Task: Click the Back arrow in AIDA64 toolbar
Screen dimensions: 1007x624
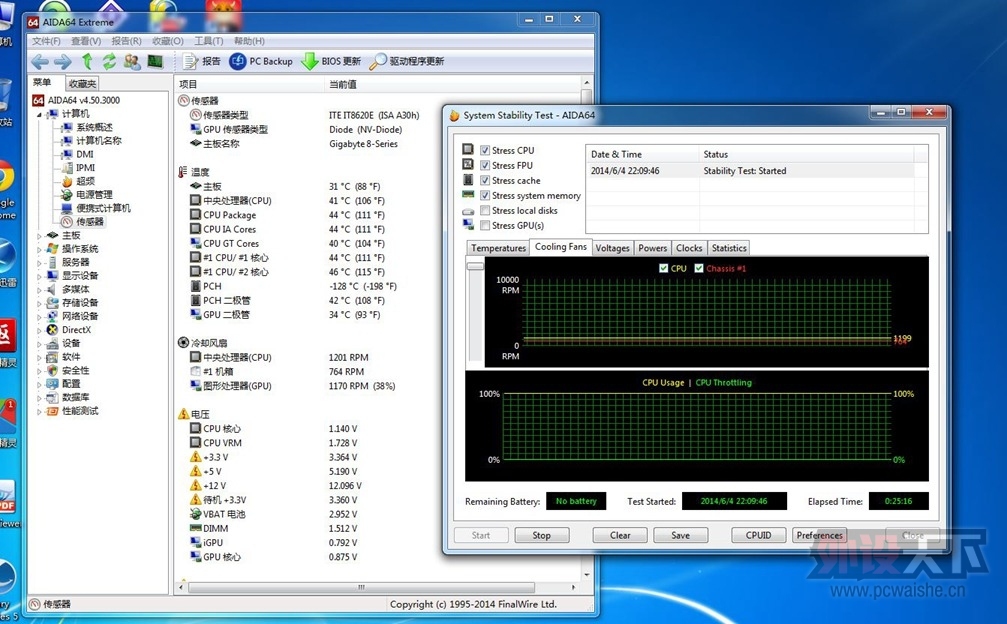Action: tap(40, 62)
